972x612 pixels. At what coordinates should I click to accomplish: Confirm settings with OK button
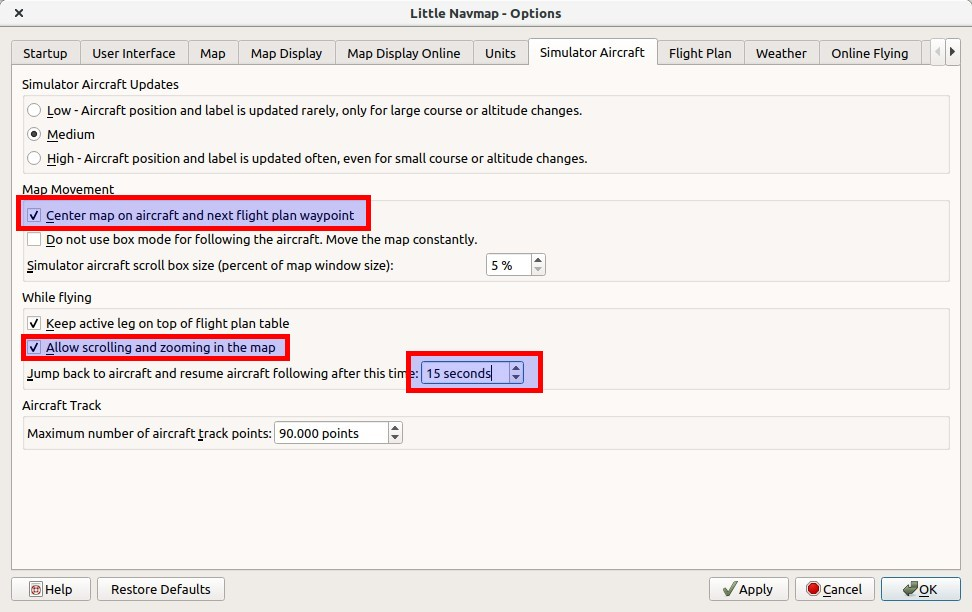[921, 589]
